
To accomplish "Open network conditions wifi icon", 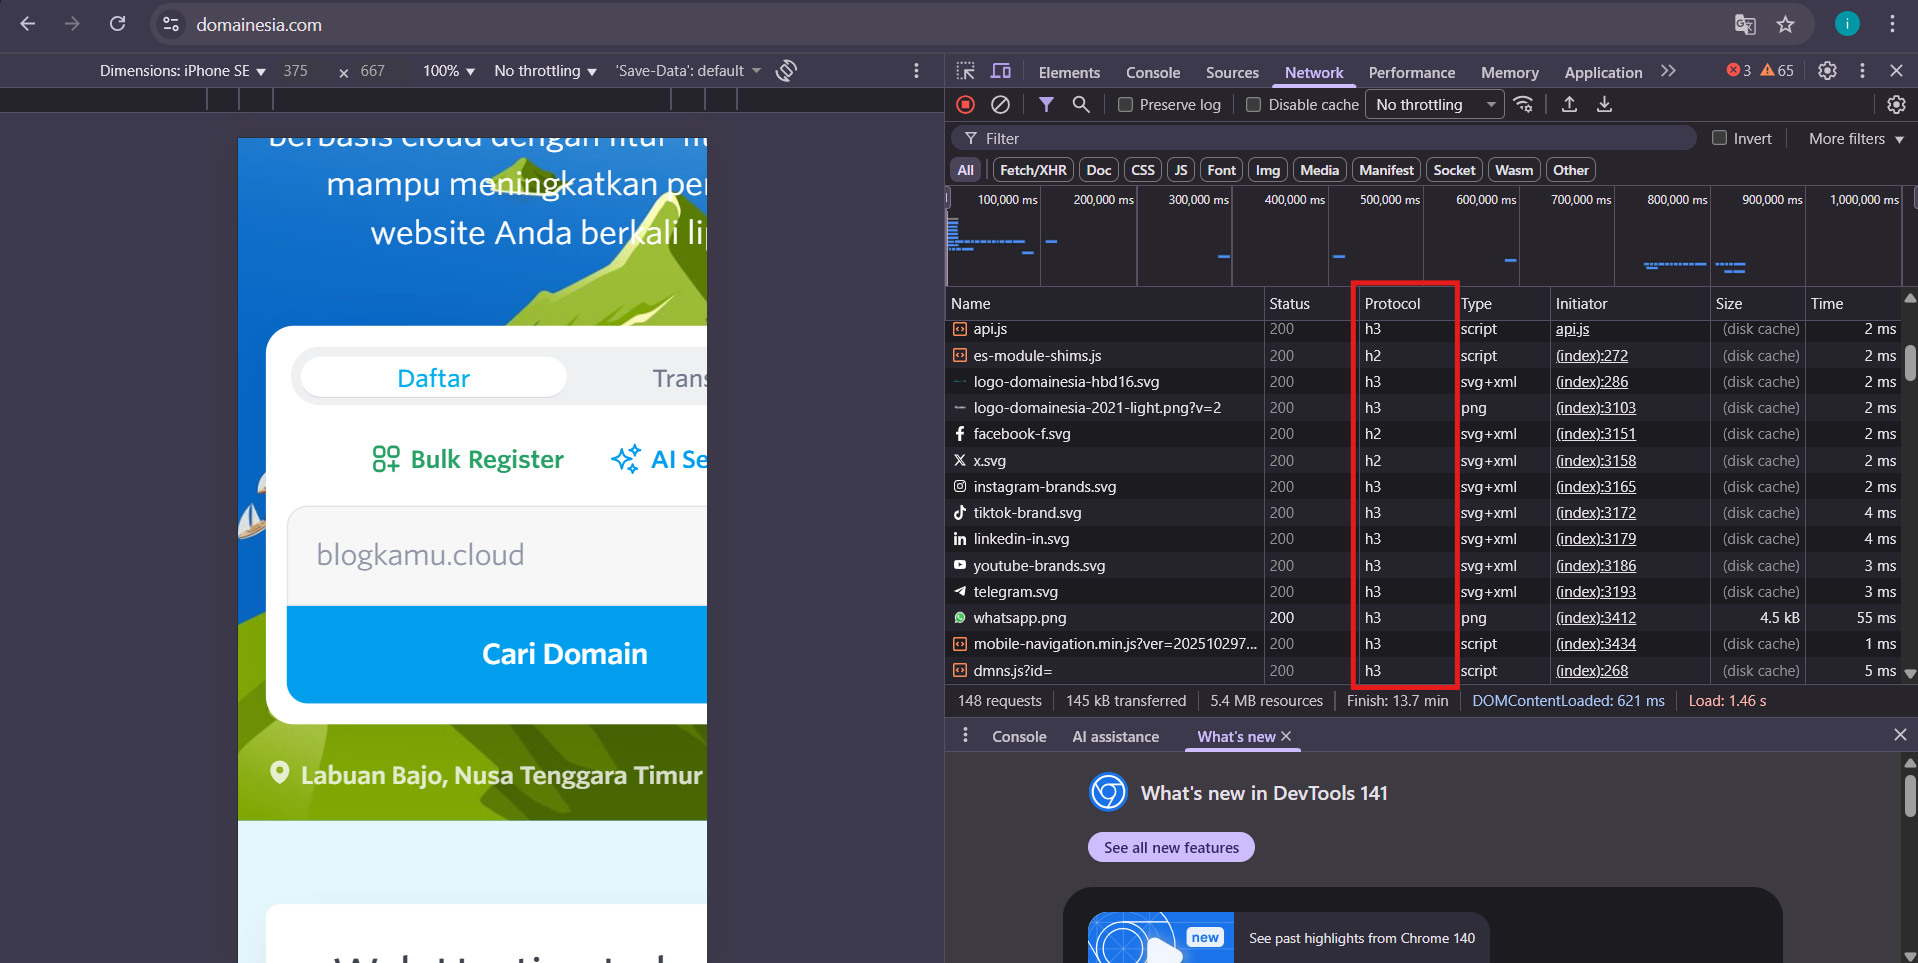I will pos(1524,104).
